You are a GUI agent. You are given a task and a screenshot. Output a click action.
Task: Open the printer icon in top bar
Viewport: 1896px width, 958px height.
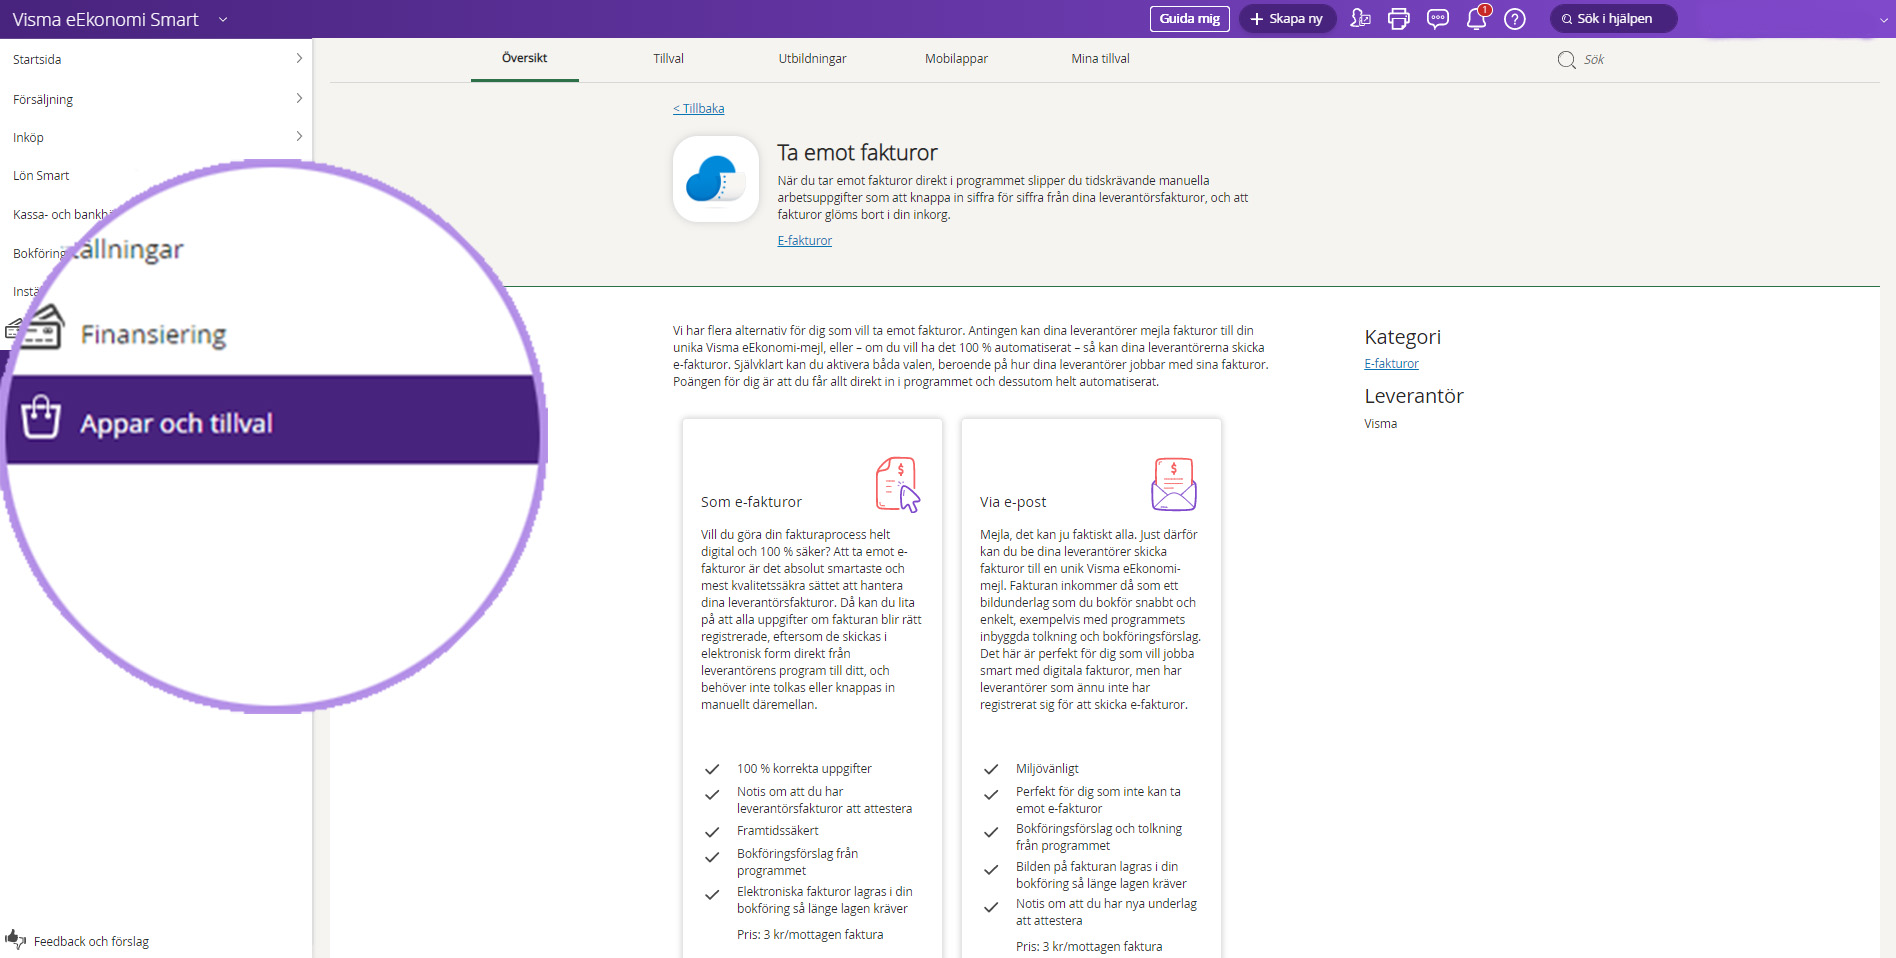pos(1399,19)
